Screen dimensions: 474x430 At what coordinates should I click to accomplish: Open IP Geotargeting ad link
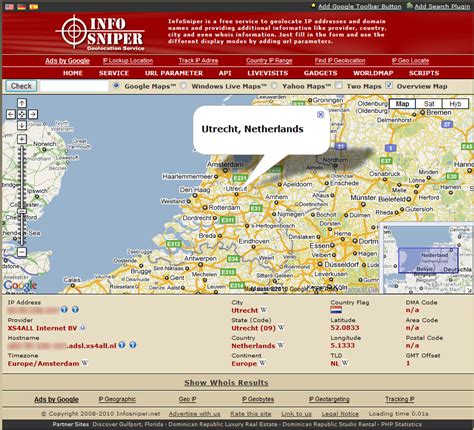point(329,399)
